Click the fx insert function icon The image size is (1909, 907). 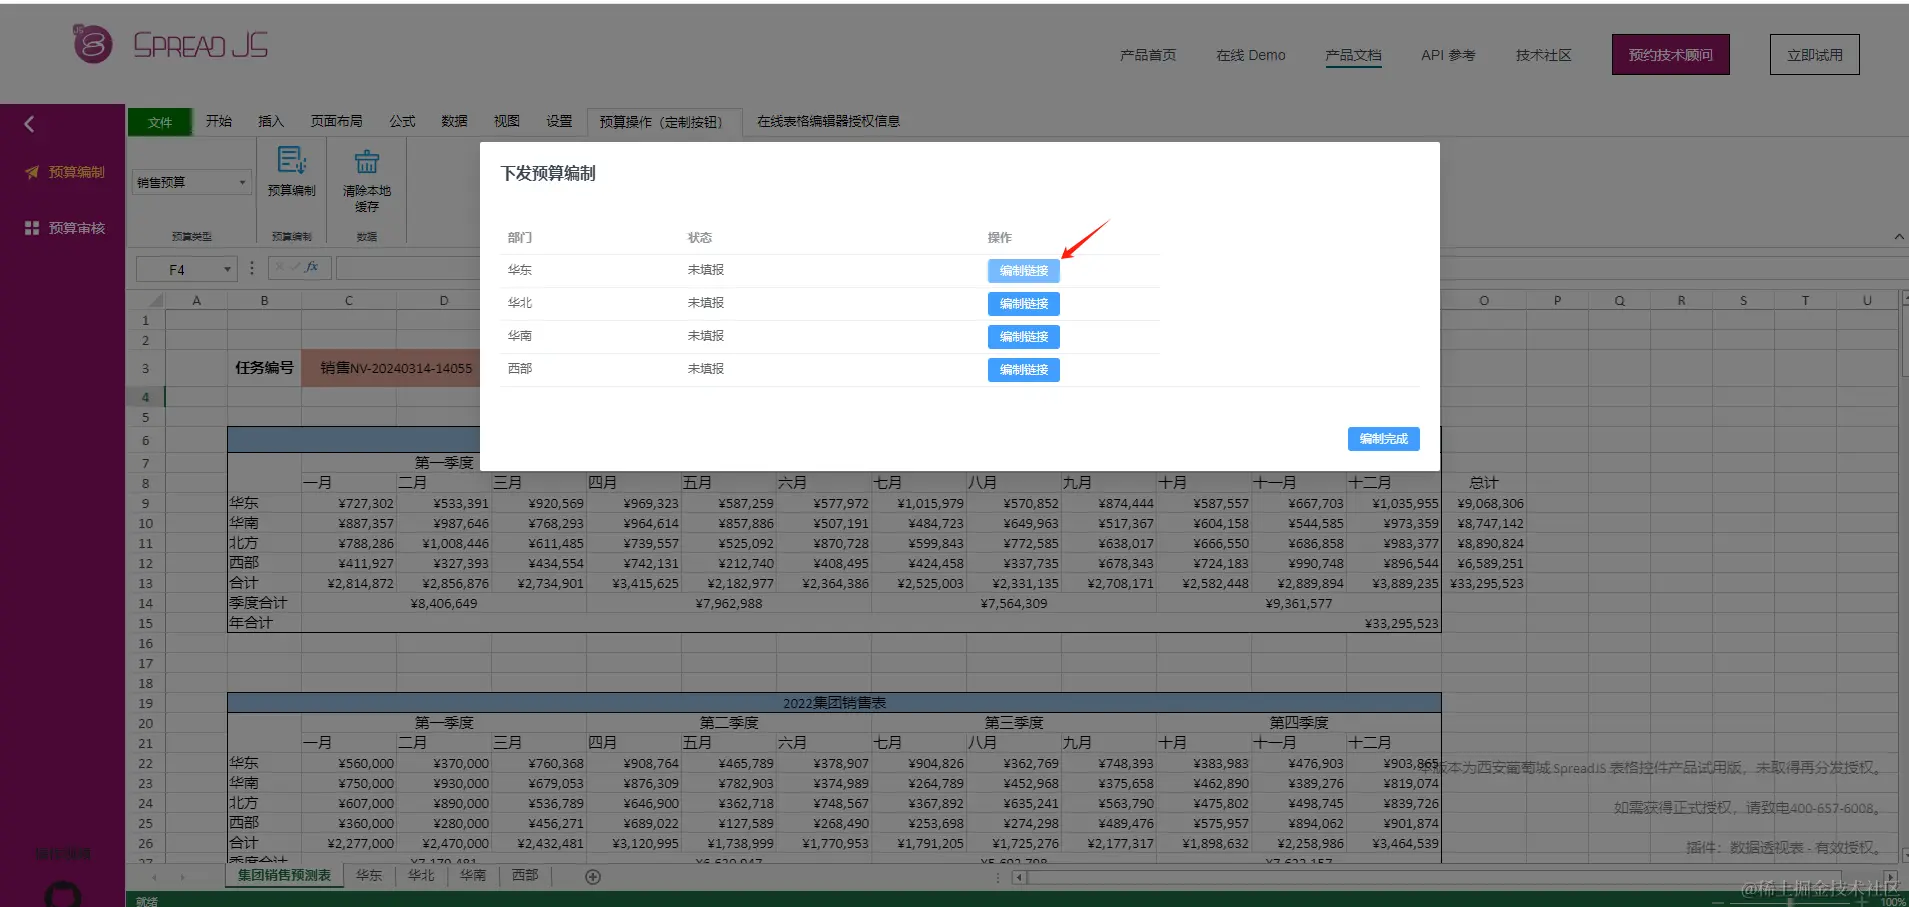pos(312,267)
